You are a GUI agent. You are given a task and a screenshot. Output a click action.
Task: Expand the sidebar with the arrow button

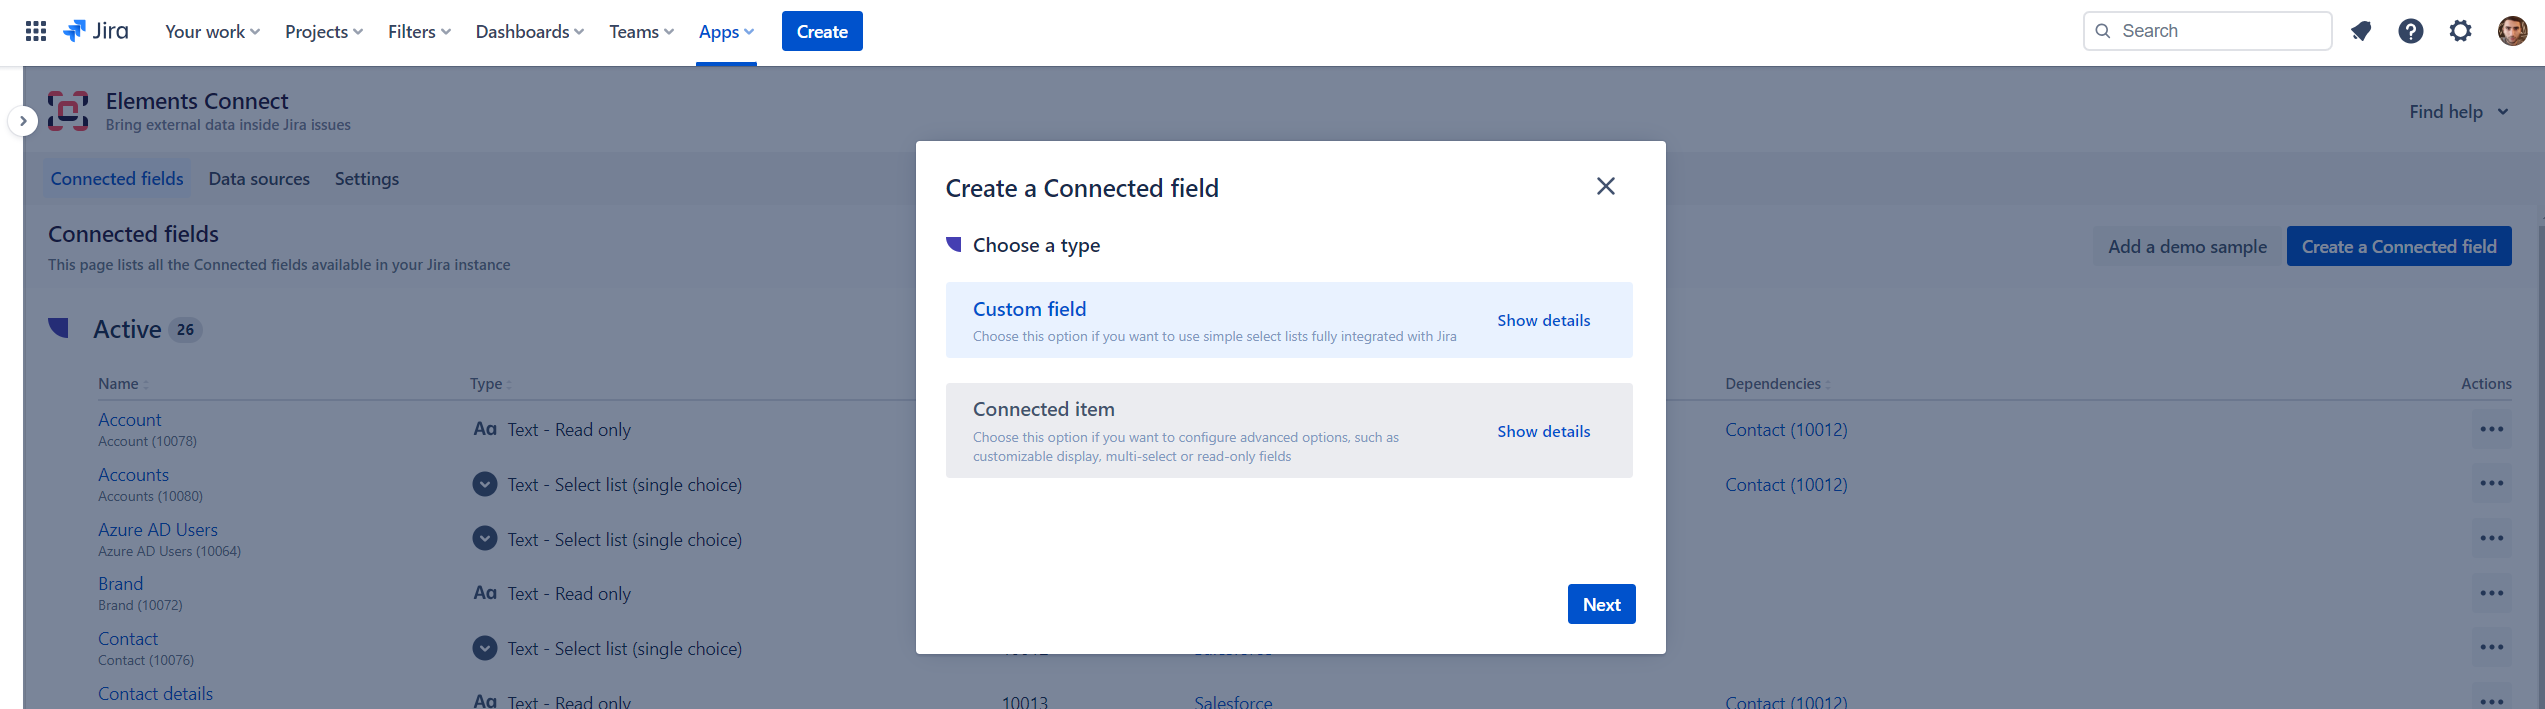(x=23, y=121)
